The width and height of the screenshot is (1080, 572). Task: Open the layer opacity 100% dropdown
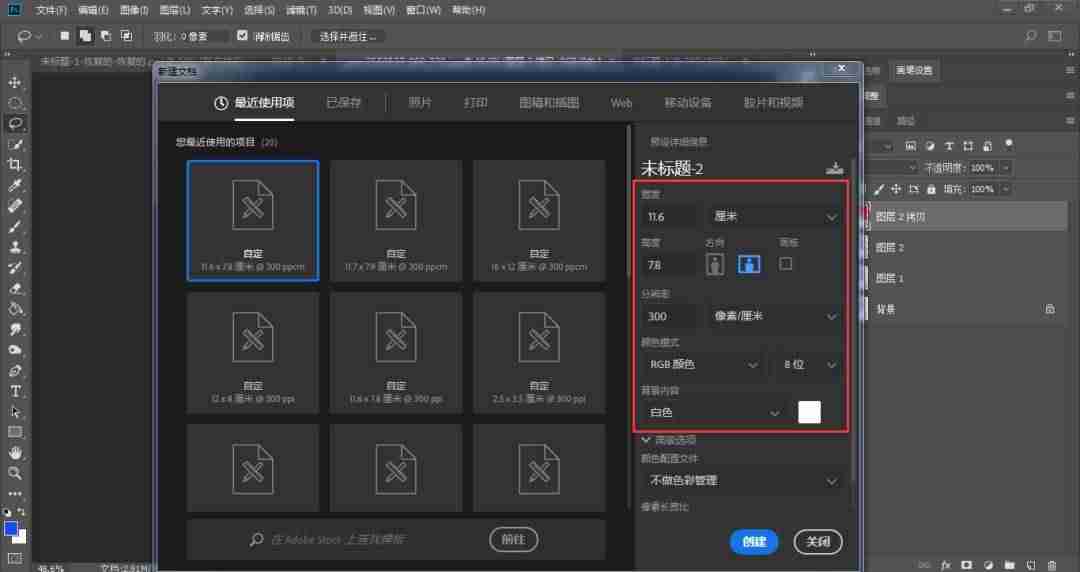[x=1006, y=167]
